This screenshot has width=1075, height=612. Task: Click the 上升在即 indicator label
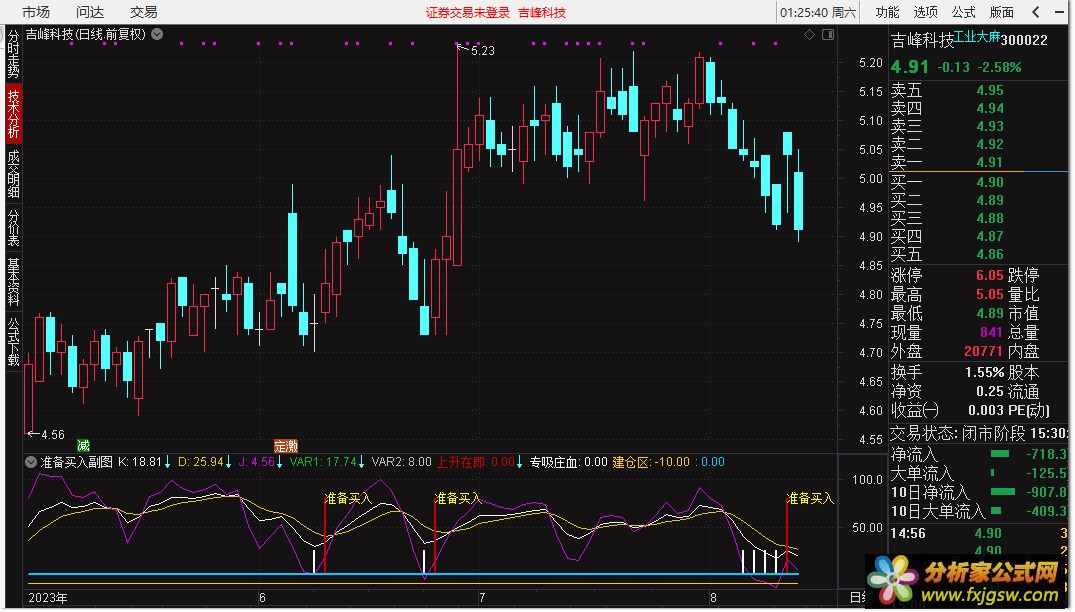point(461,463)
